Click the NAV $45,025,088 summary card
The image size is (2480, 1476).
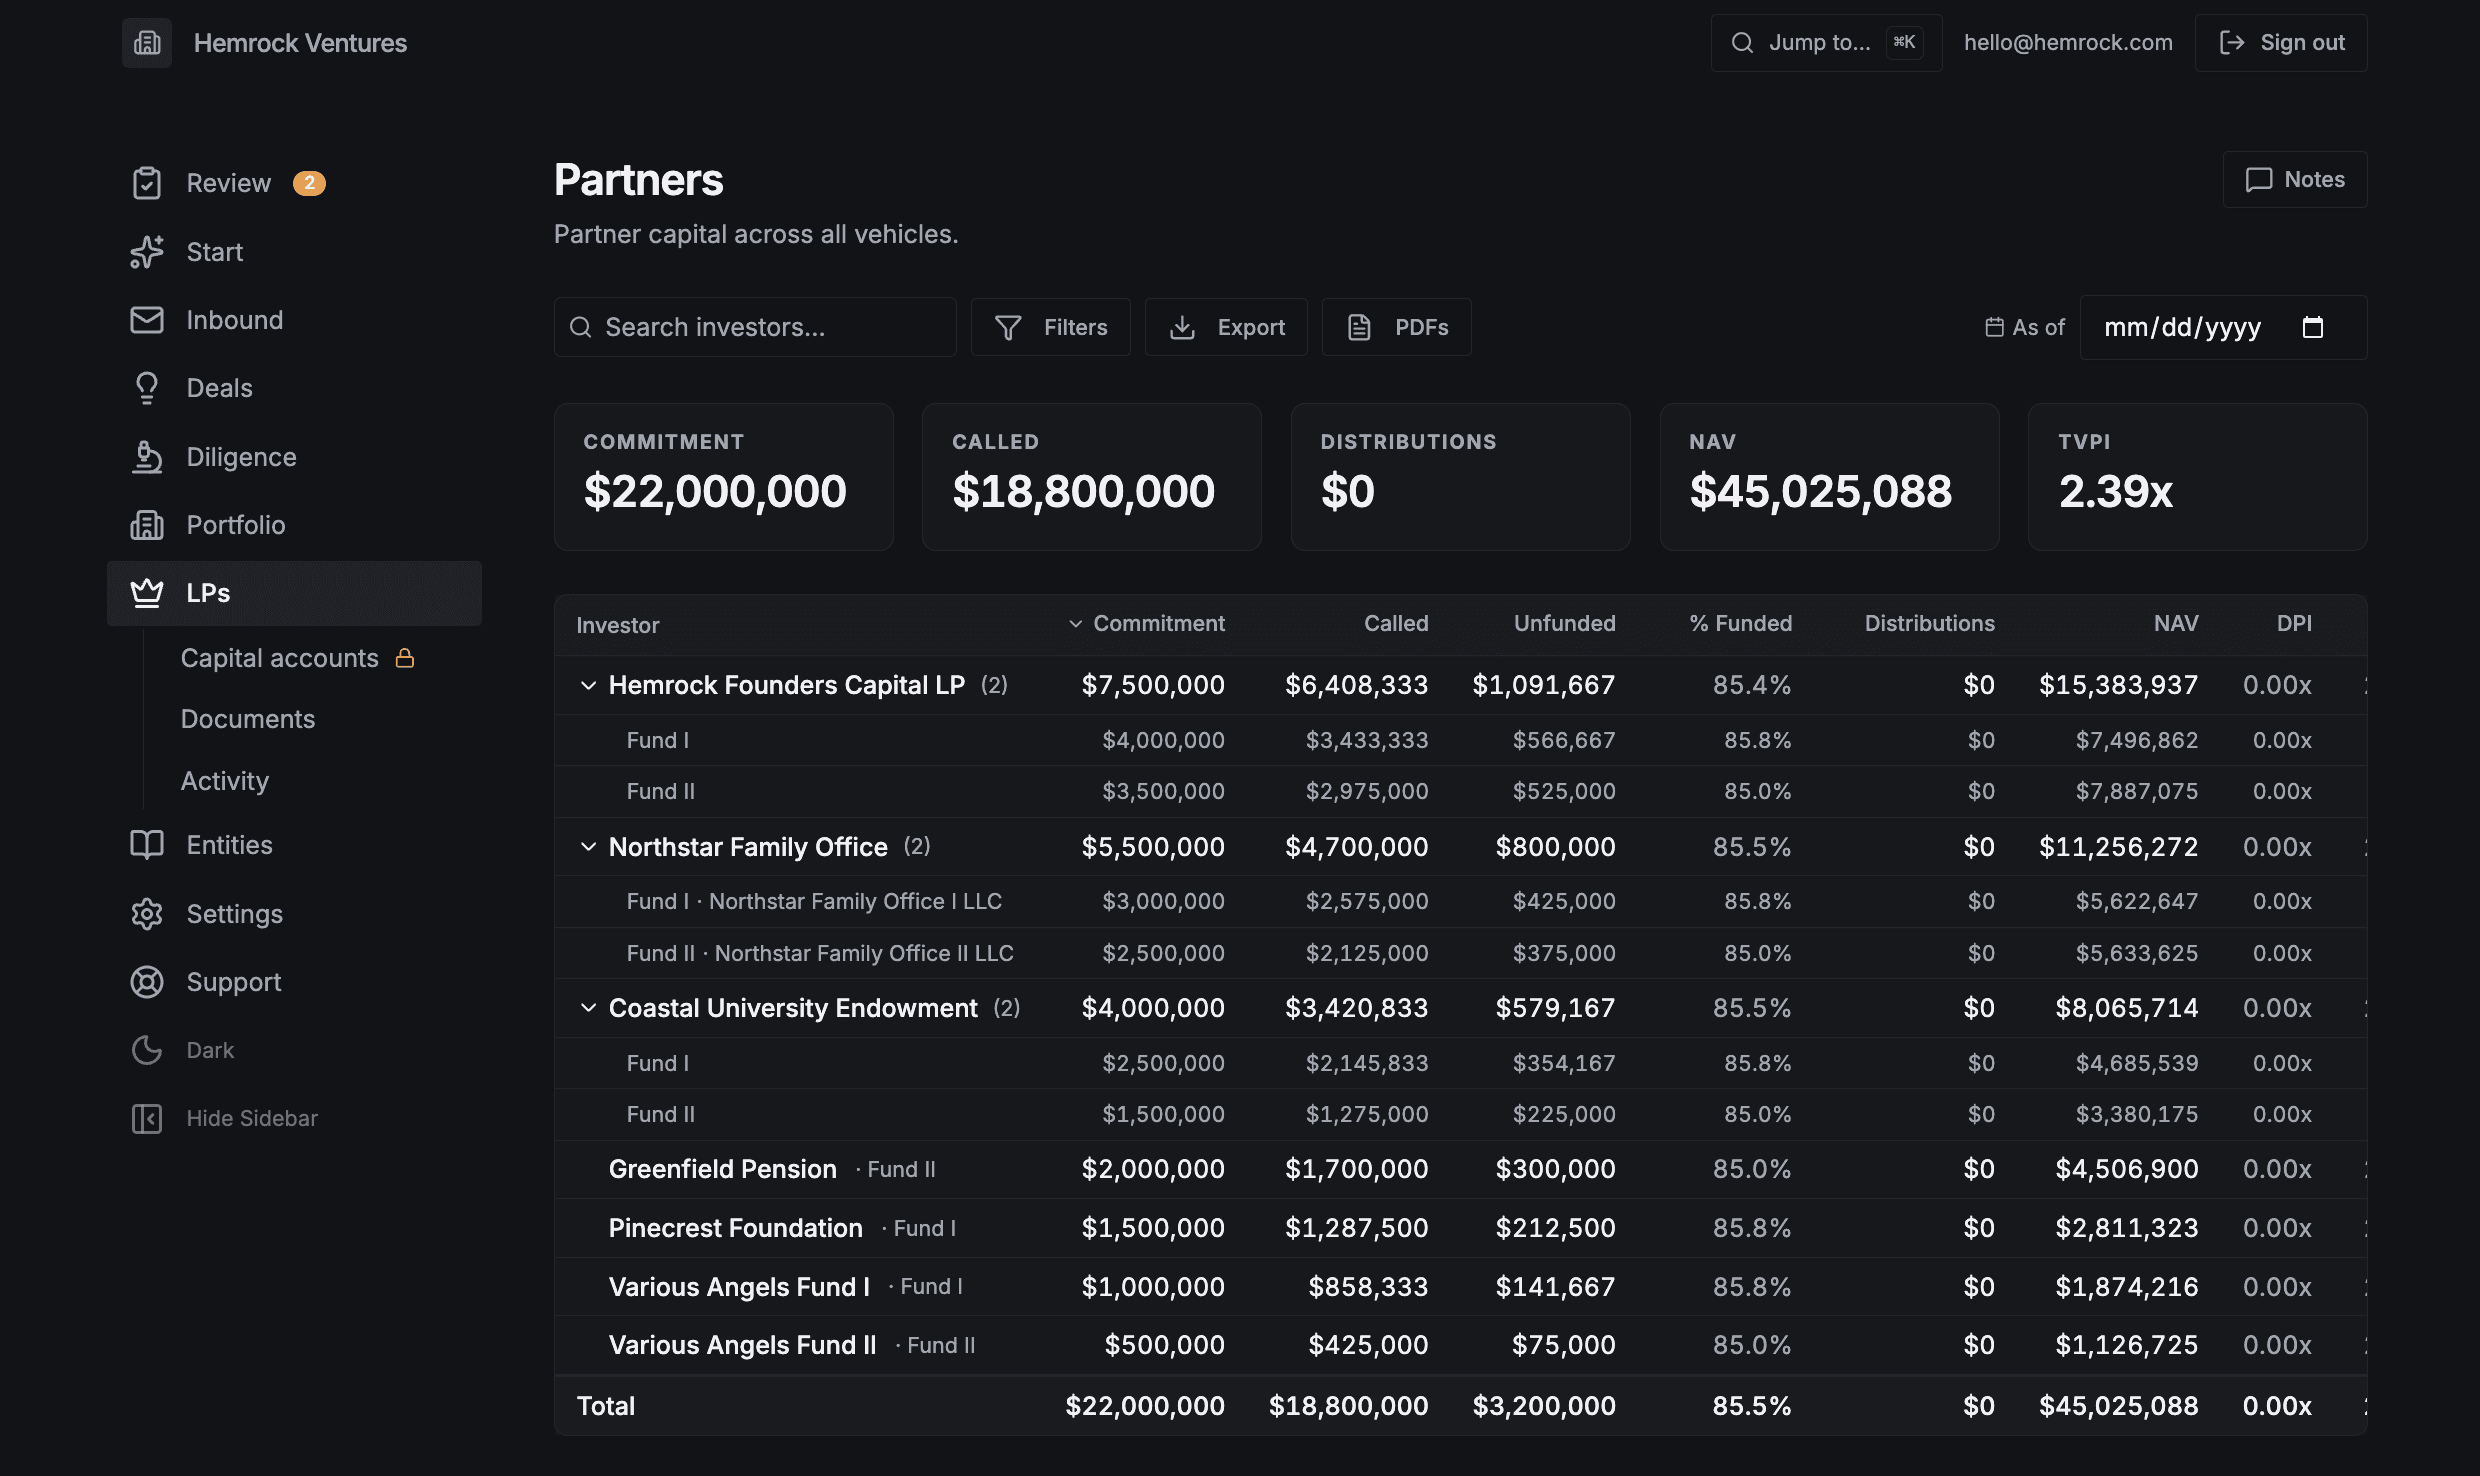point(1829,477)
